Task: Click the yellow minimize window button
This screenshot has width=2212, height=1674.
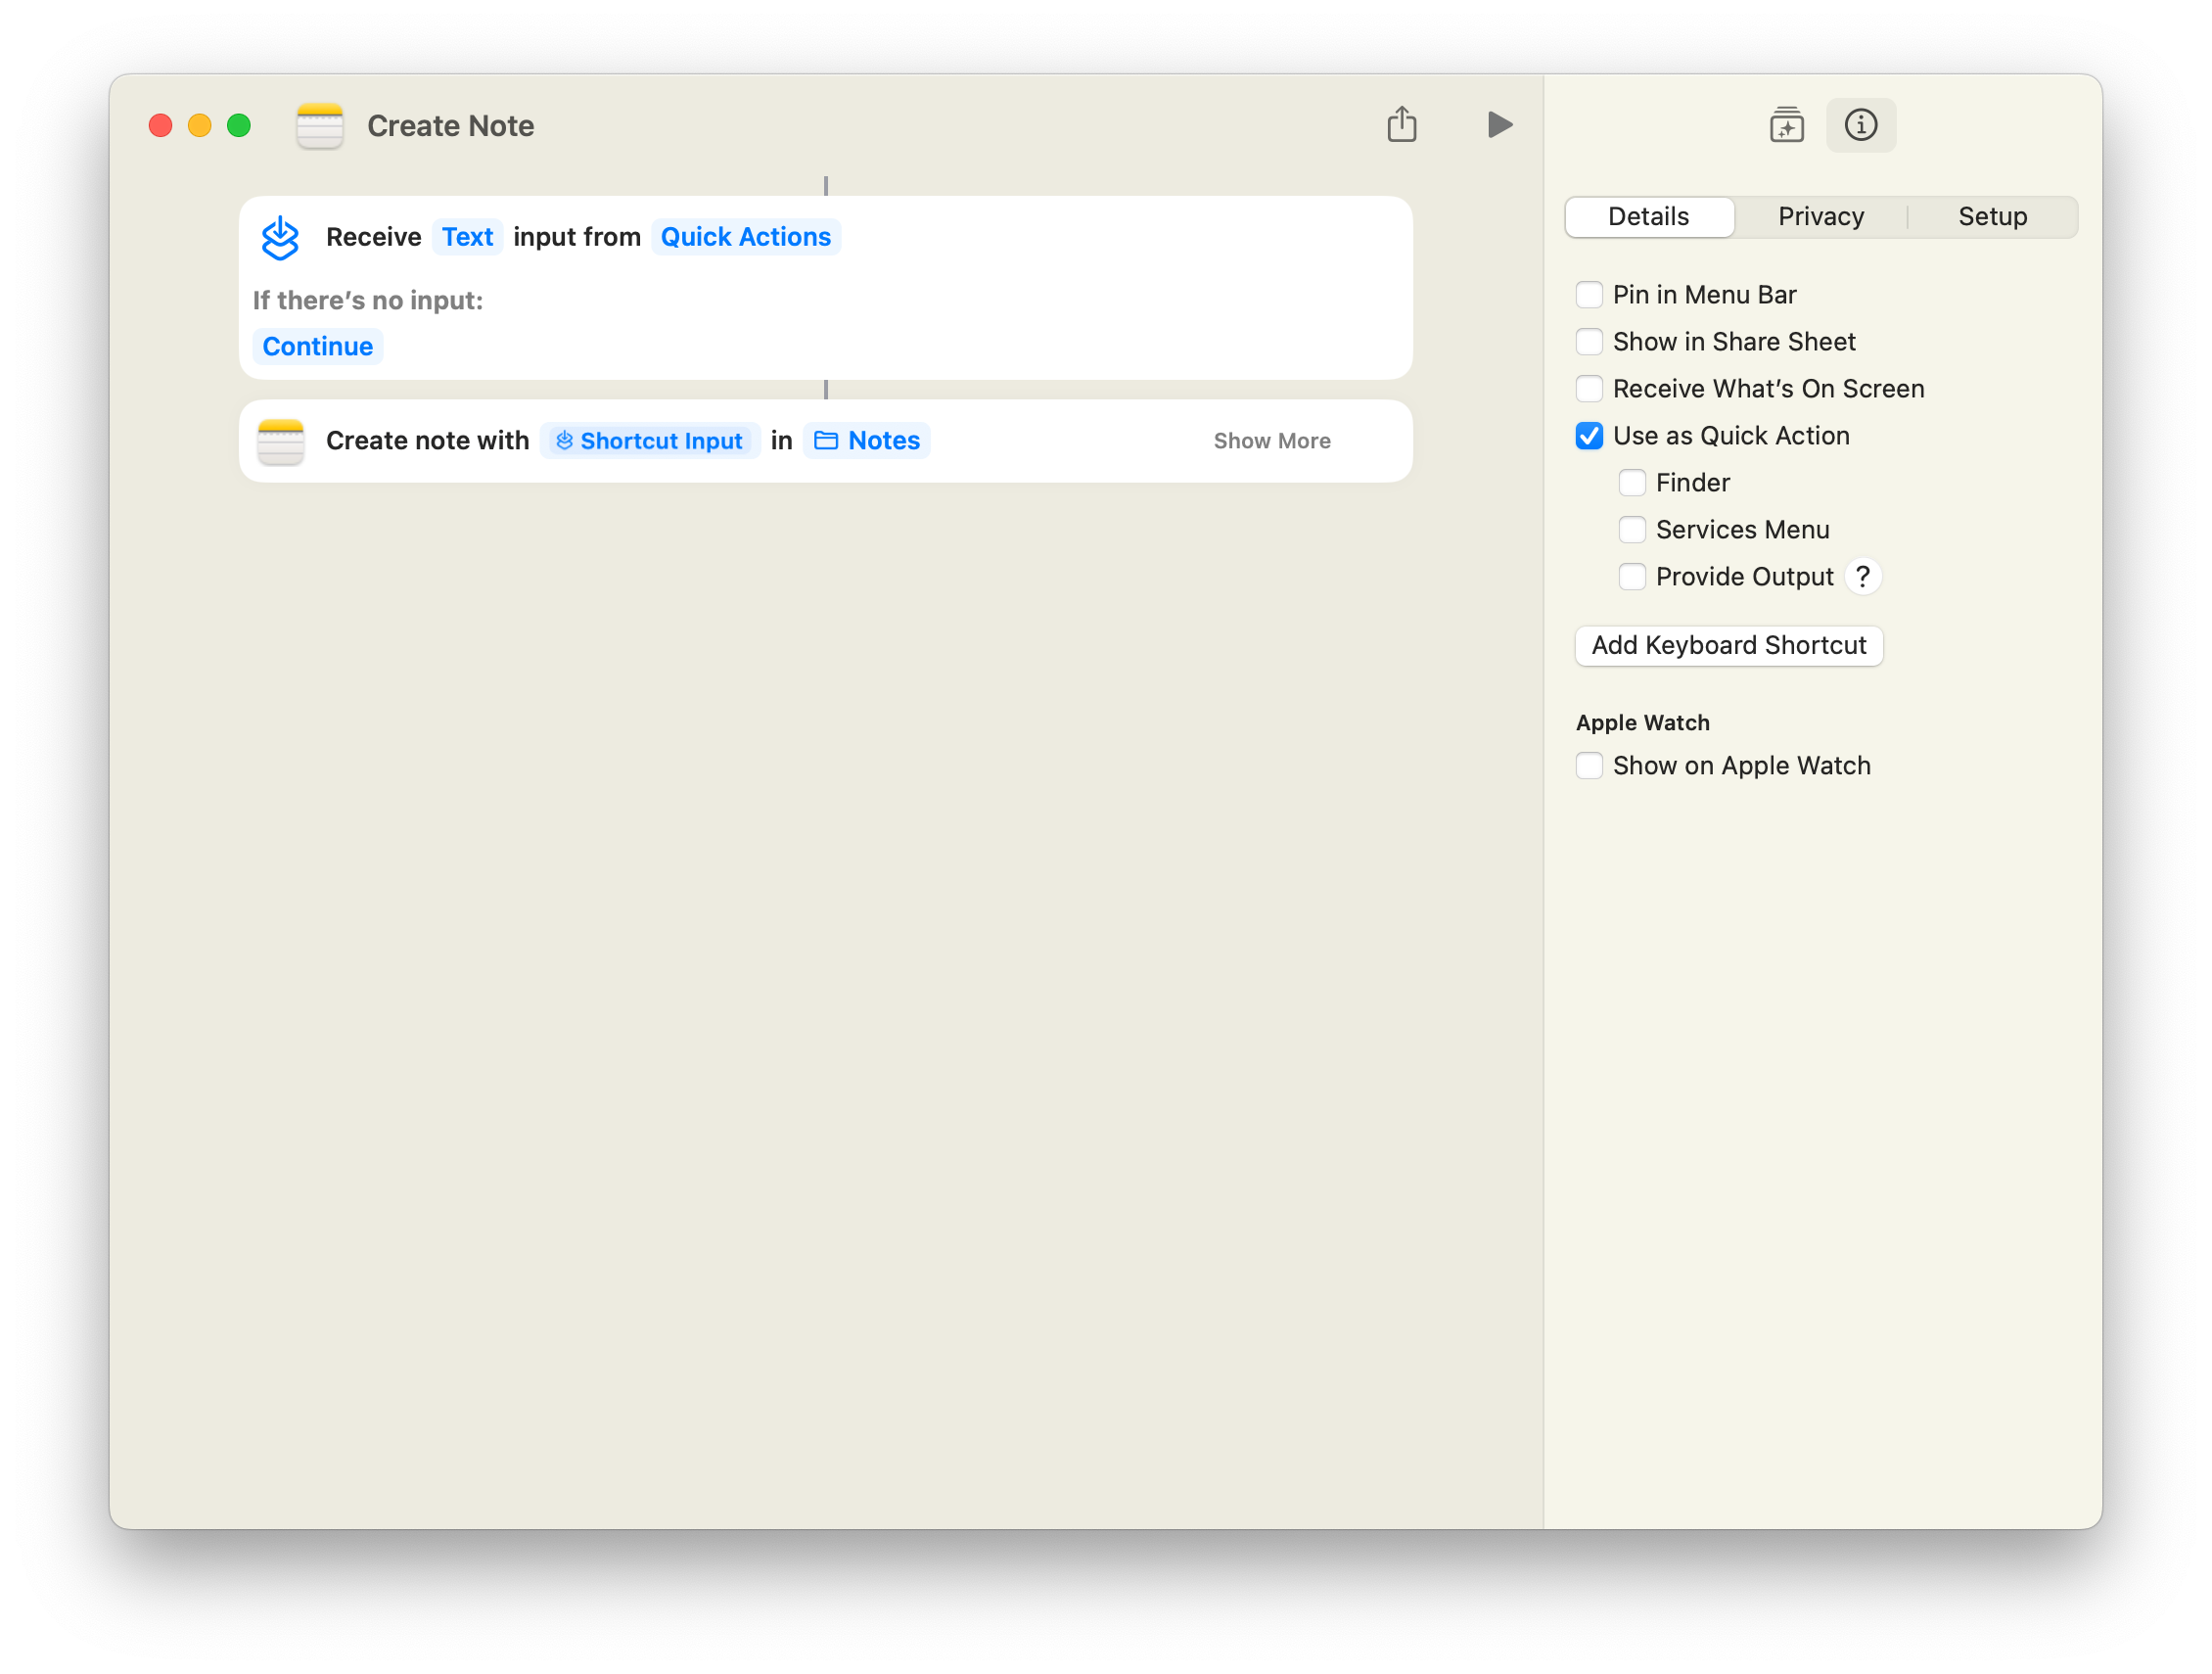Action: [x=200, y=125]
